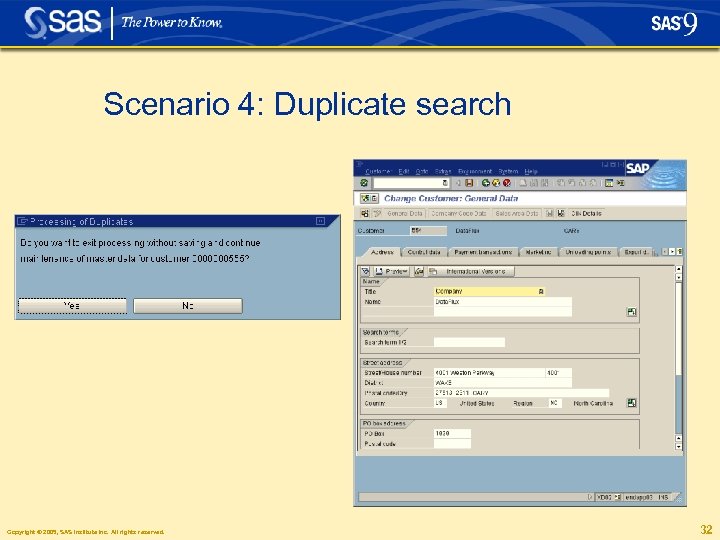Switch to the Control data tab

point(424,252)
